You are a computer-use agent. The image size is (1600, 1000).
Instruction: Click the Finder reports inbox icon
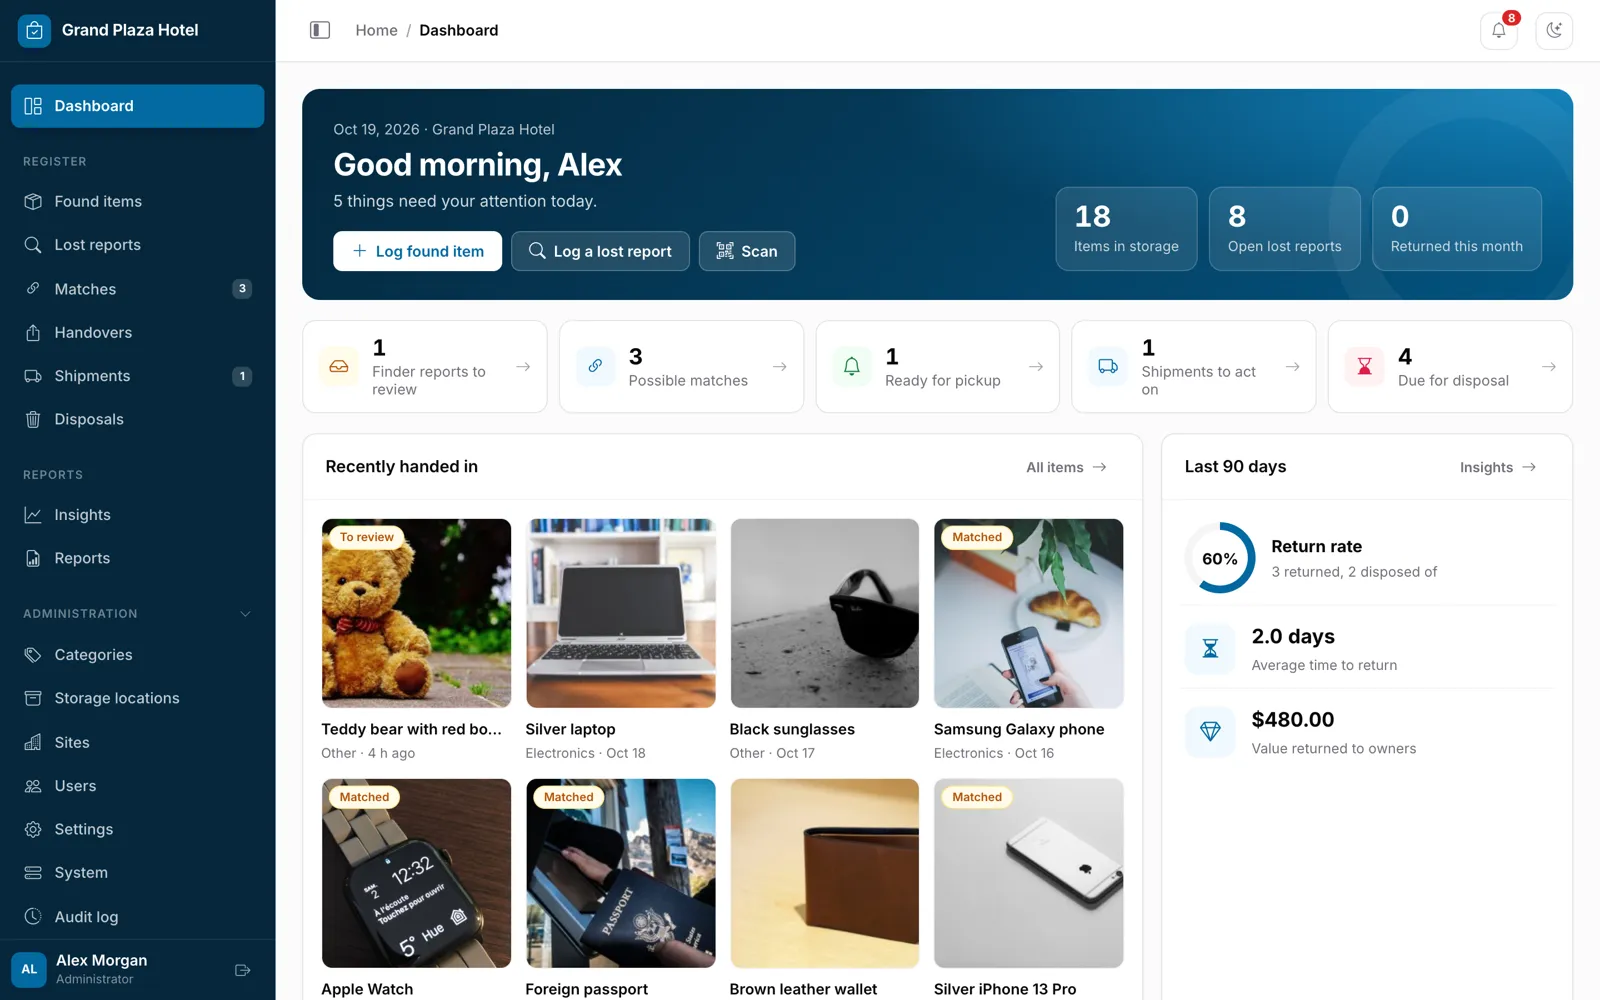339,367
